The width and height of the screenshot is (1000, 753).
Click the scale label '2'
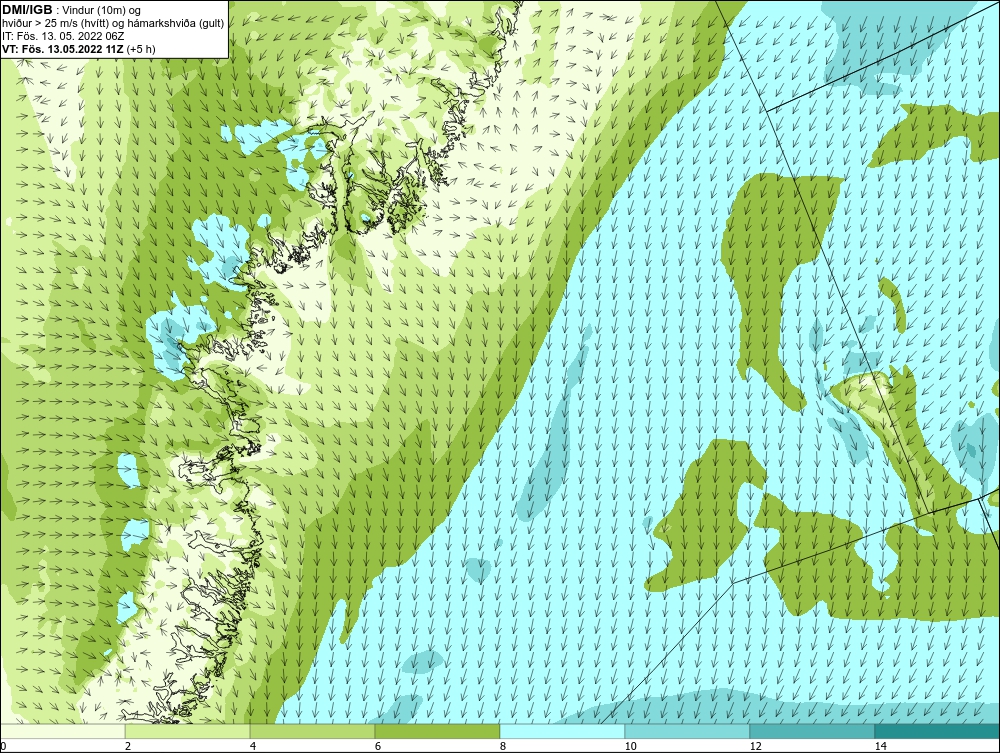pyautogui.click(x=128, y=746)
